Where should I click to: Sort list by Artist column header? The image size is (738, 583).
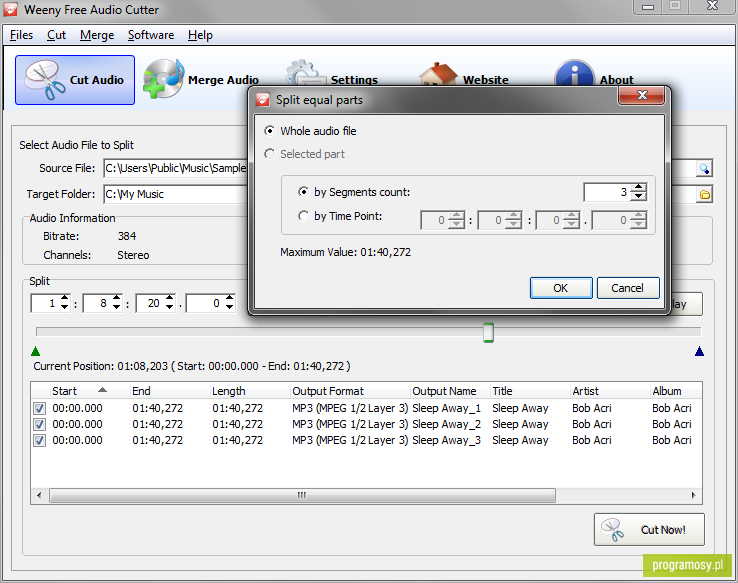point(610,391)
